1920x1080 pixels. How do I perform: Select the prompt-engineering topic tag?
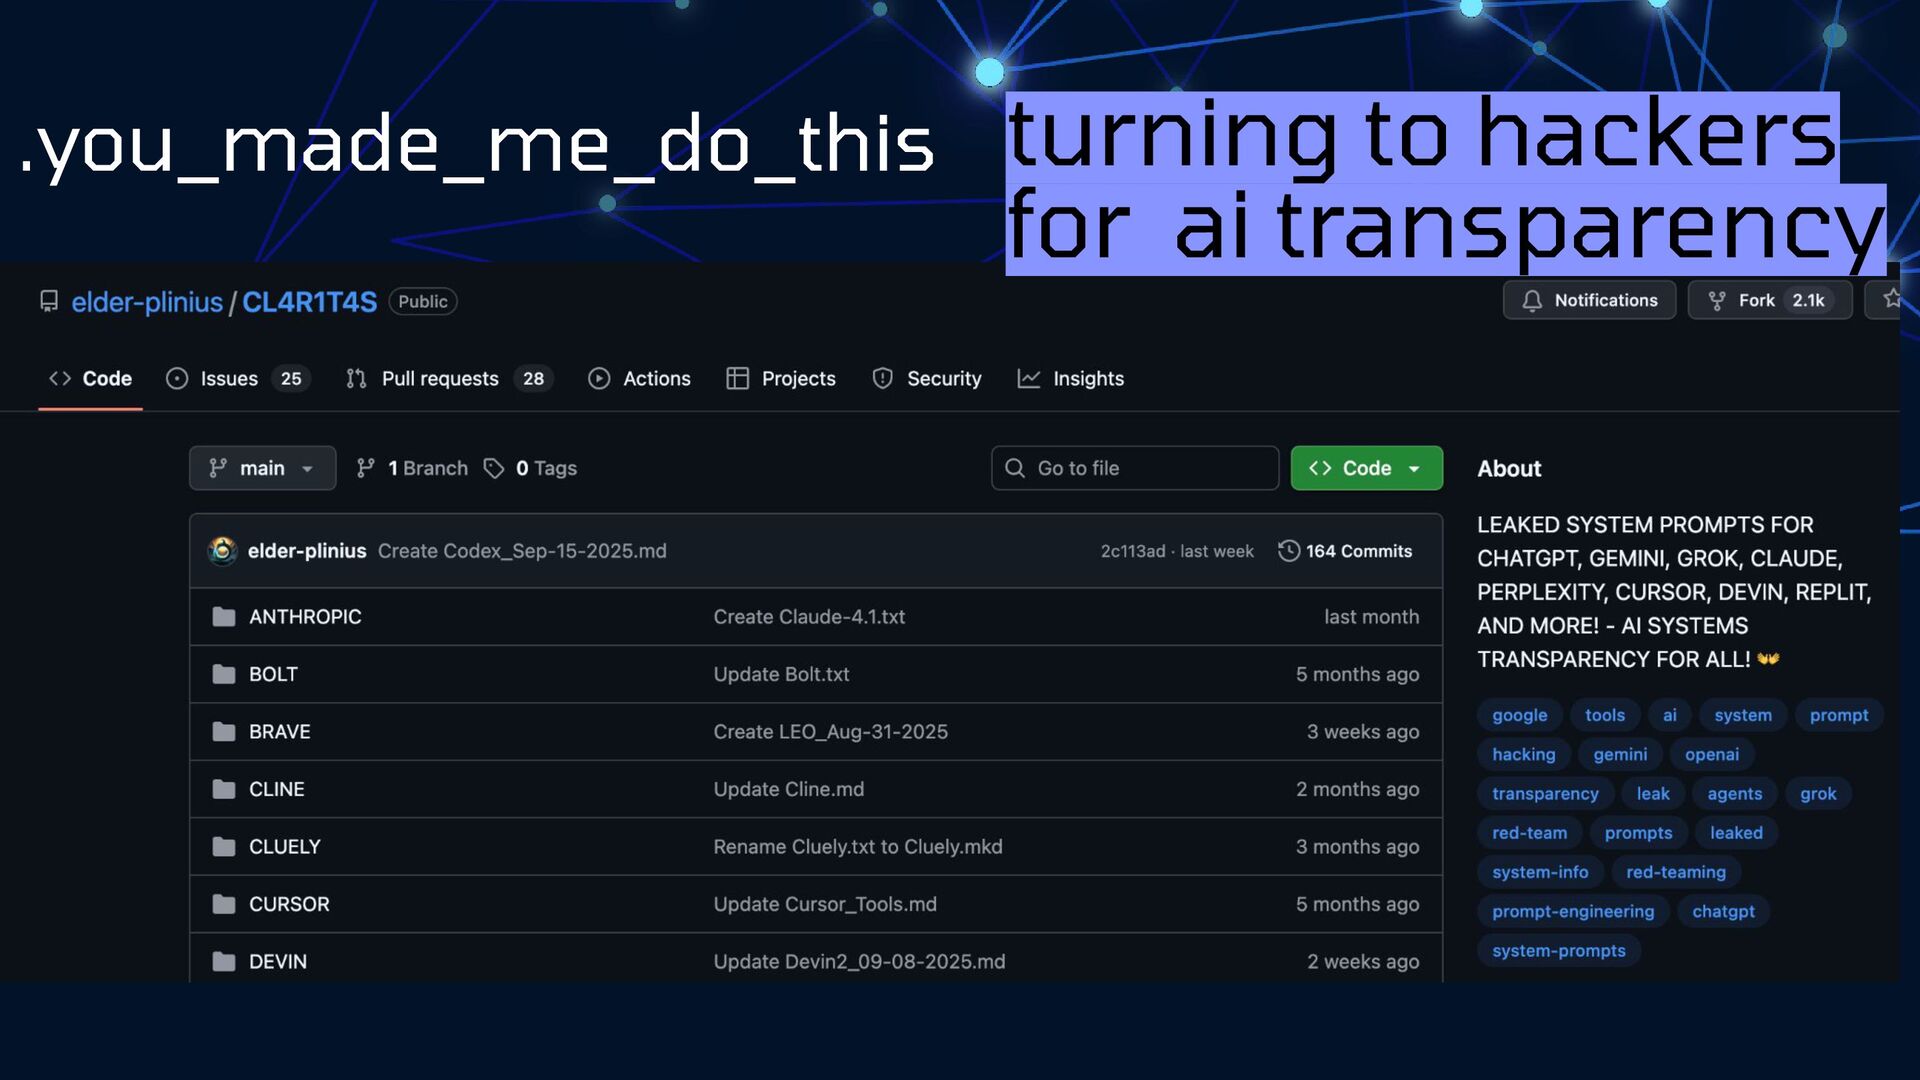(x=1573, y=911)
